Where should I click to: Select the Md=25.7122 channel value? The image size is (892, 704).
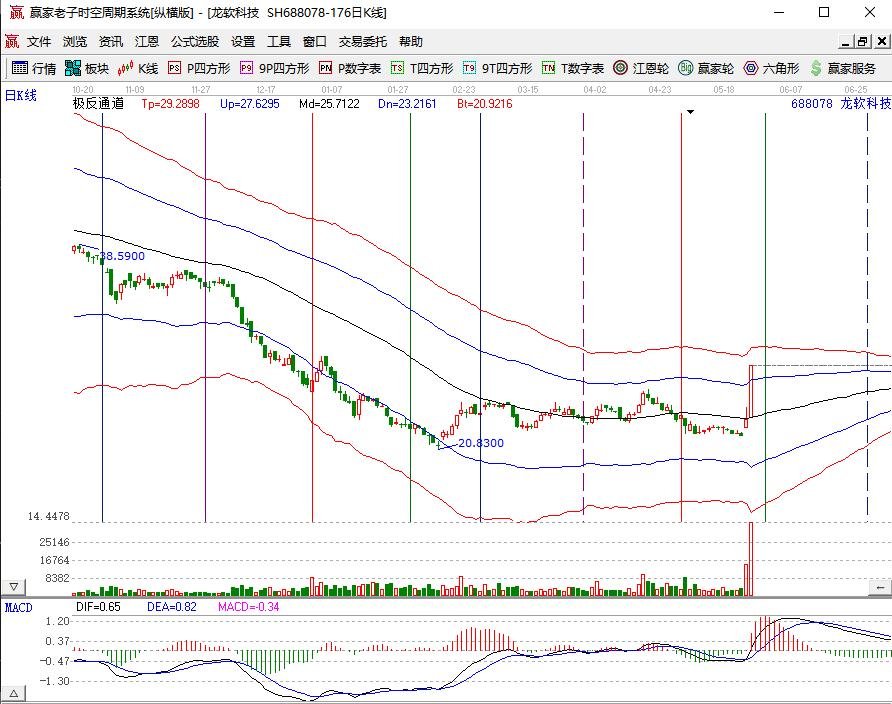329,103
